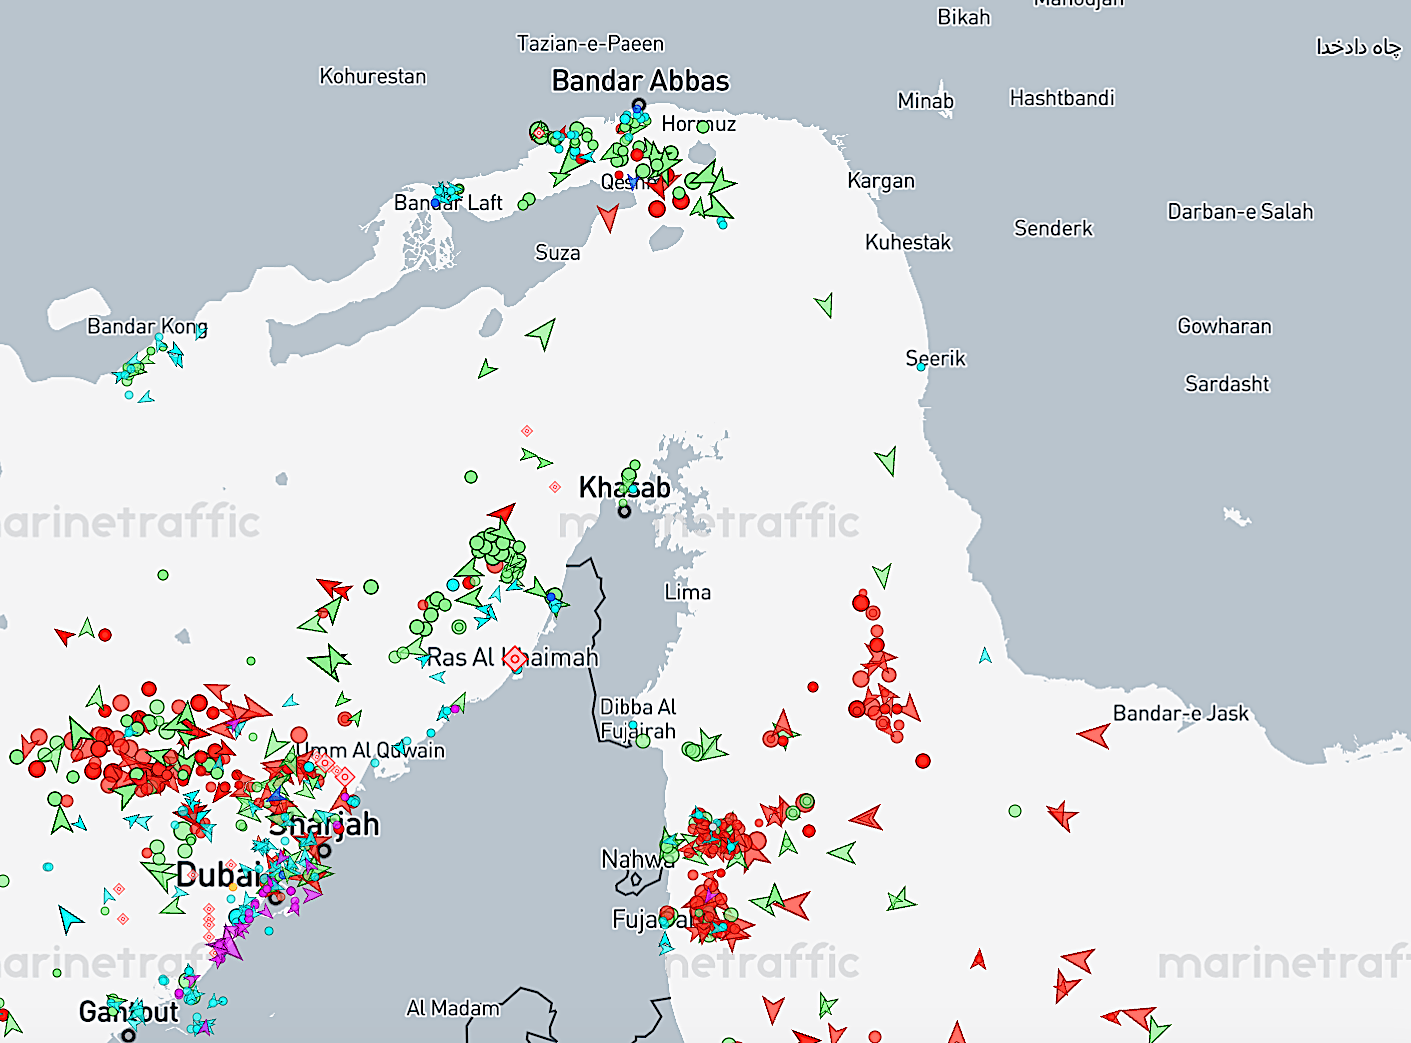Viewport: 1411px width, 1043px height.
Task: Click the cyan vessel arrow east of Lima
Action: pos(985,656)
